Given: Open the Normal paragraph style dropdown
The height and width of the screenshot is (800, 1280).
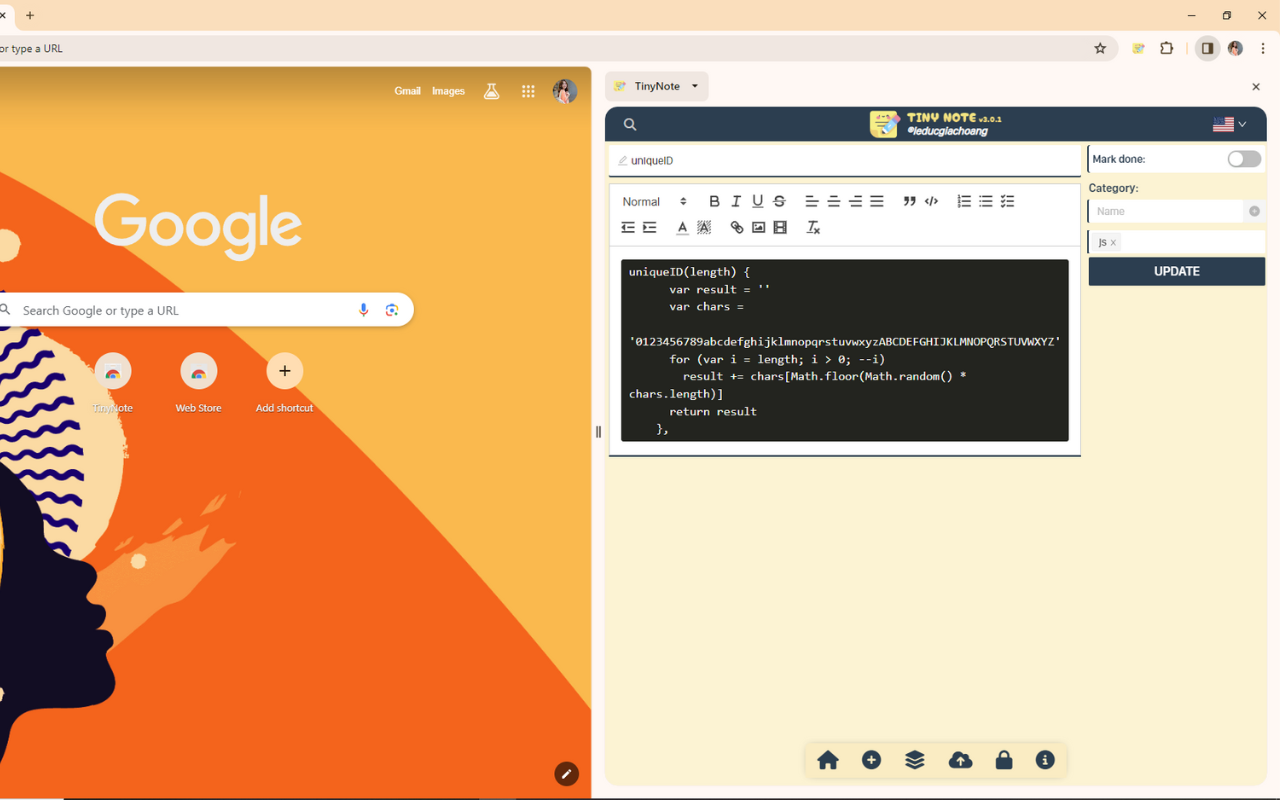Looking at the screenshot, I should coord(650,201).
